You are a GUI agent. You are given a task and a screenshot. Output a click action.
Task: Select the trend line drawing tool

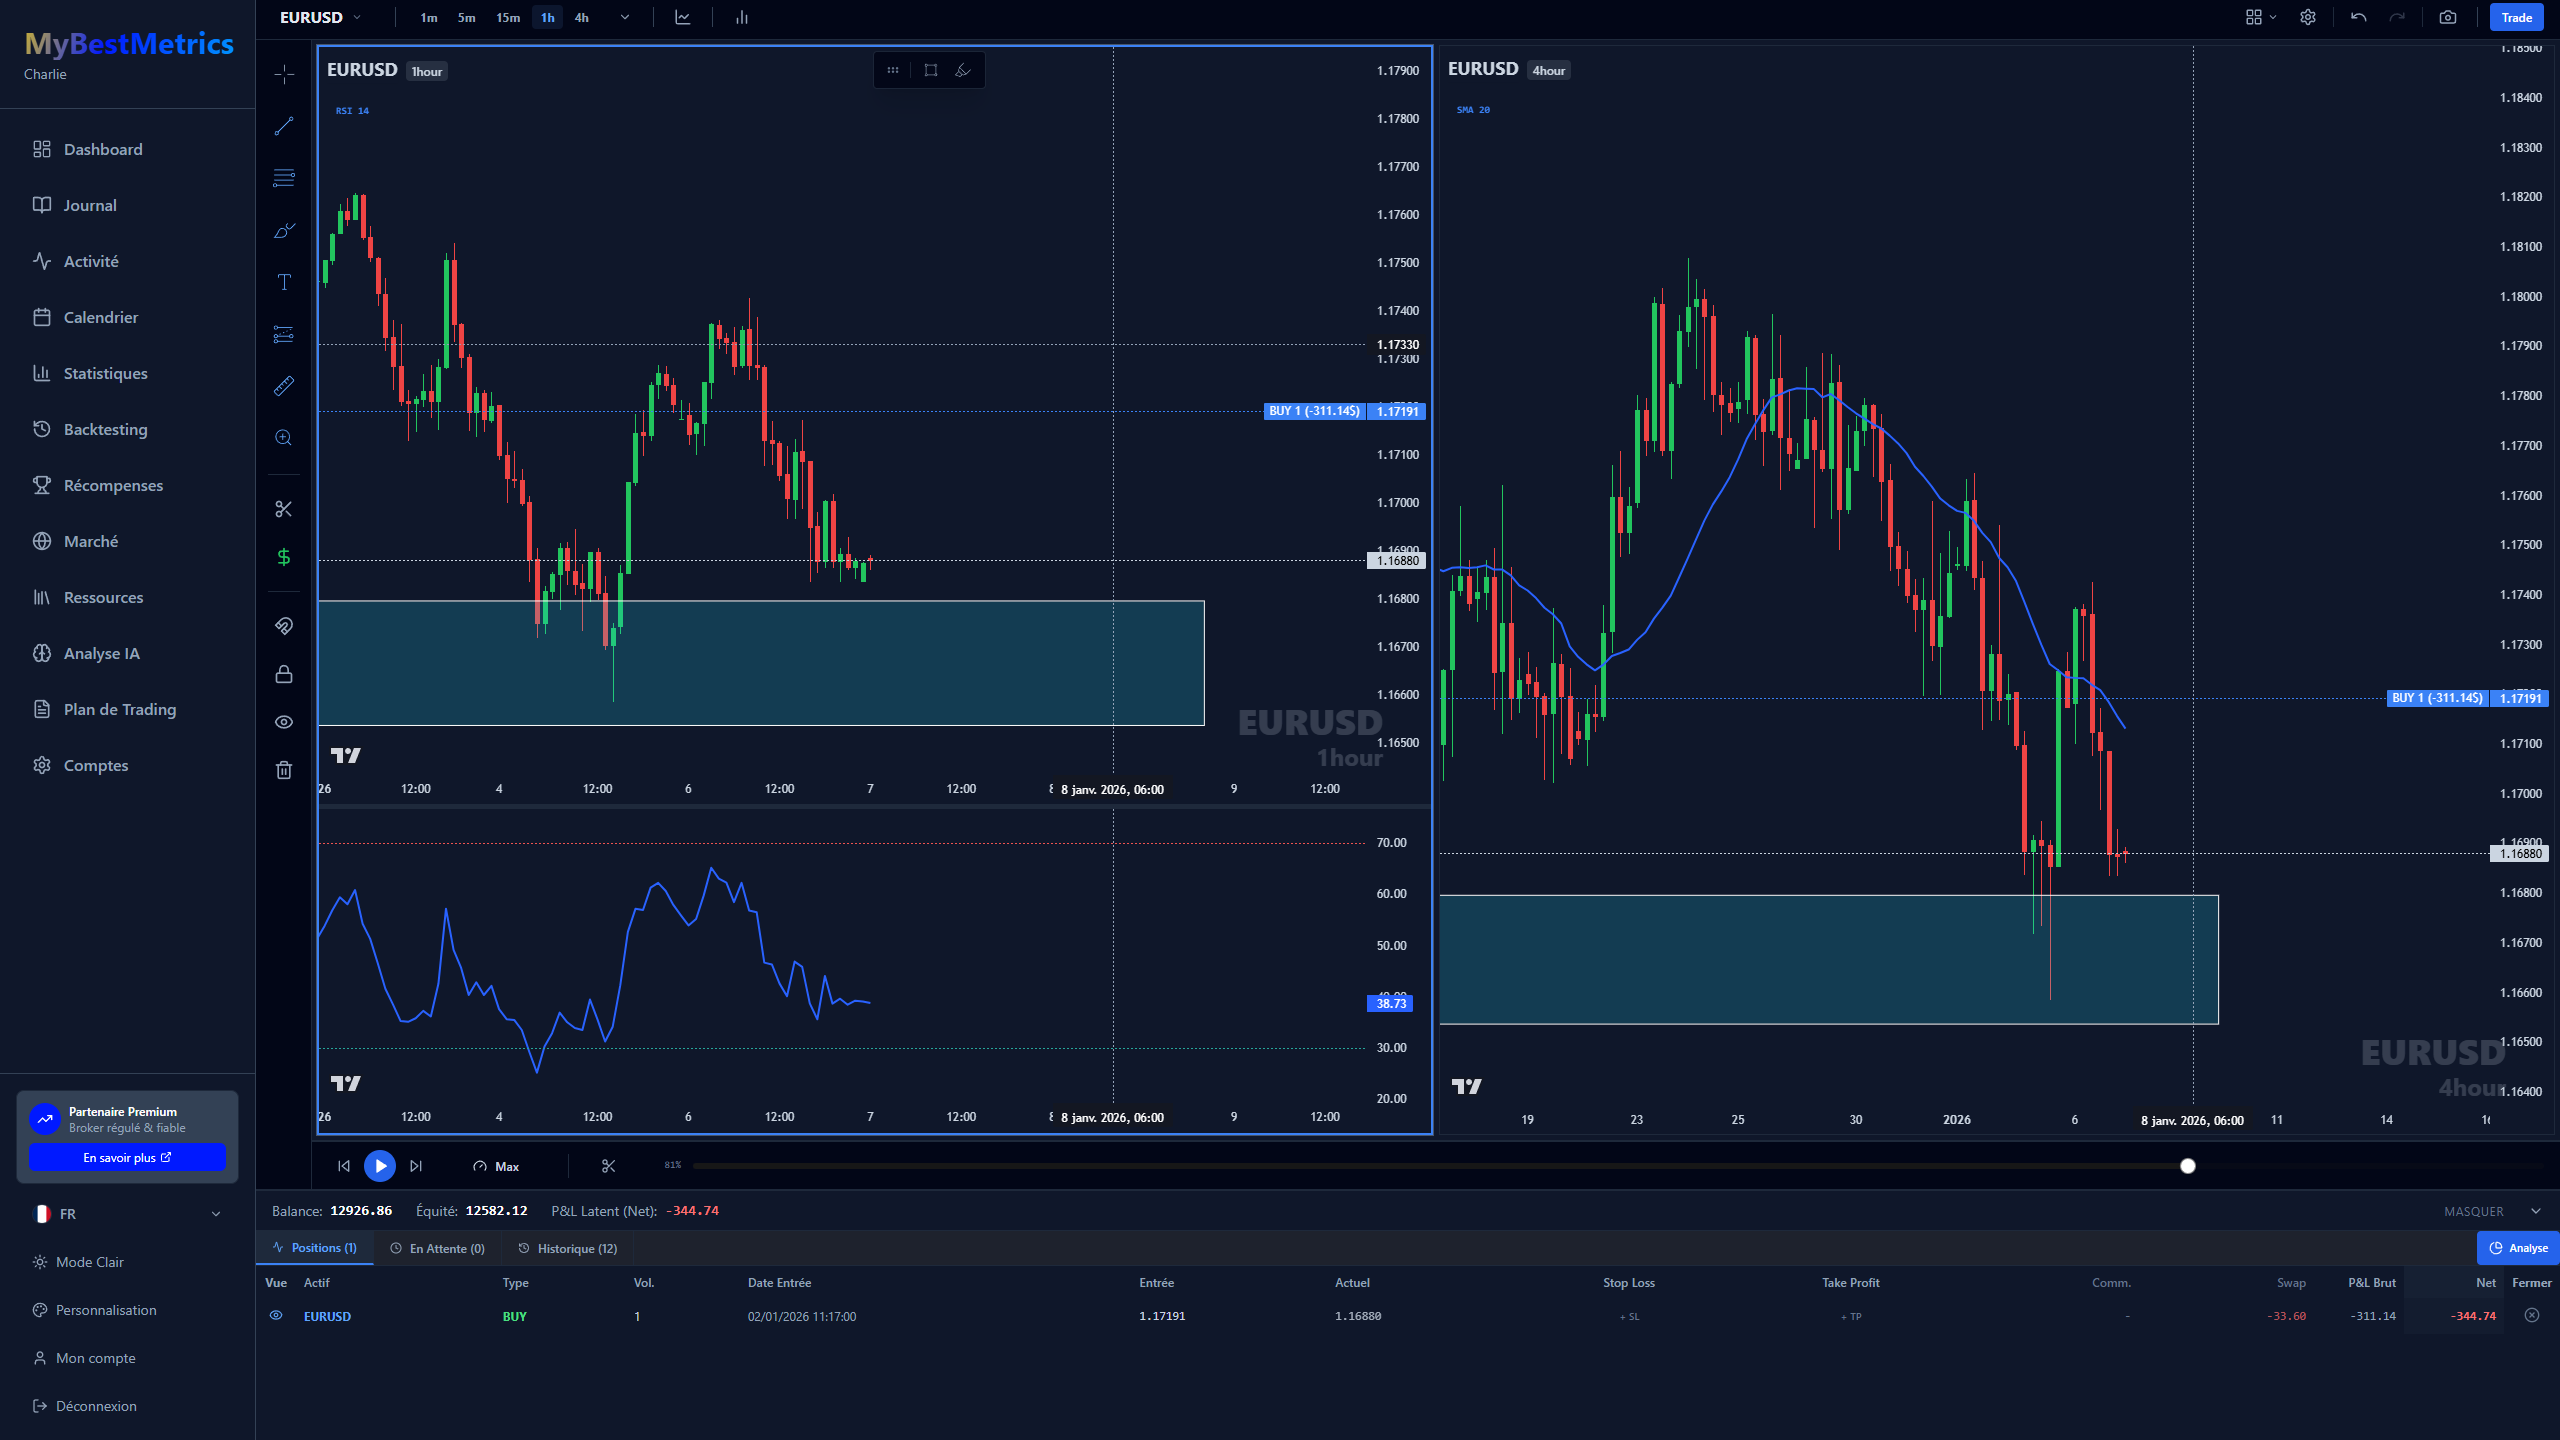pos(284,126)
